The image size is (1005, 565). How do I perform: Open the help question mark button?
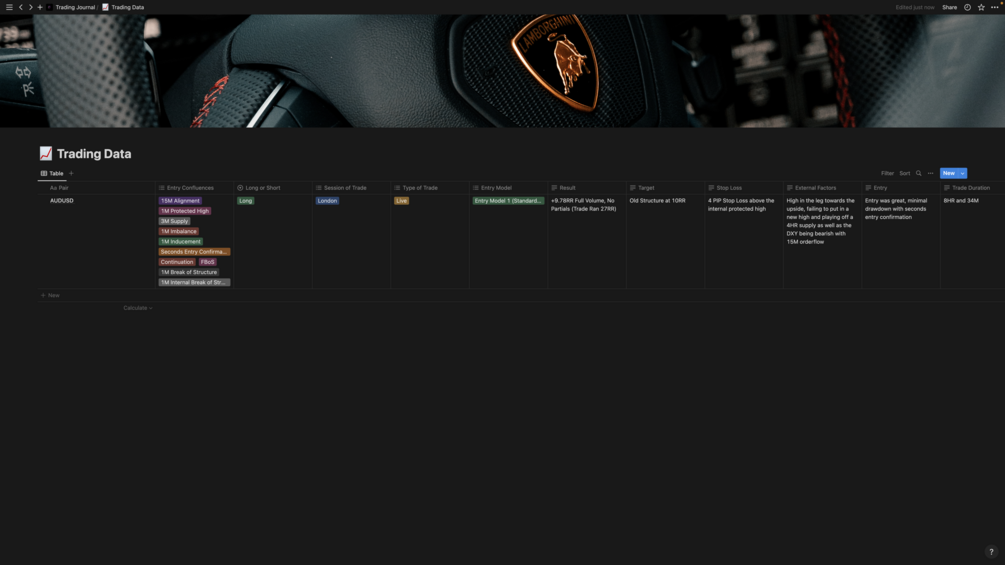coord(991,552)
